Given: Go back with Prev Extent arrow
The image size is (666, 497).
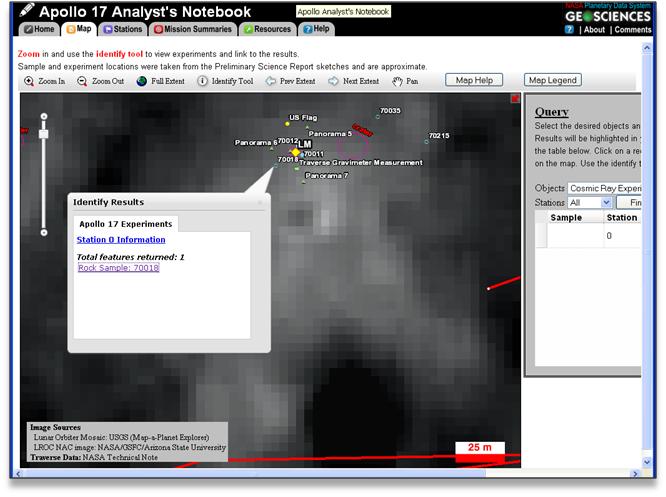Looking at the screenshot, I should (271, 81).
